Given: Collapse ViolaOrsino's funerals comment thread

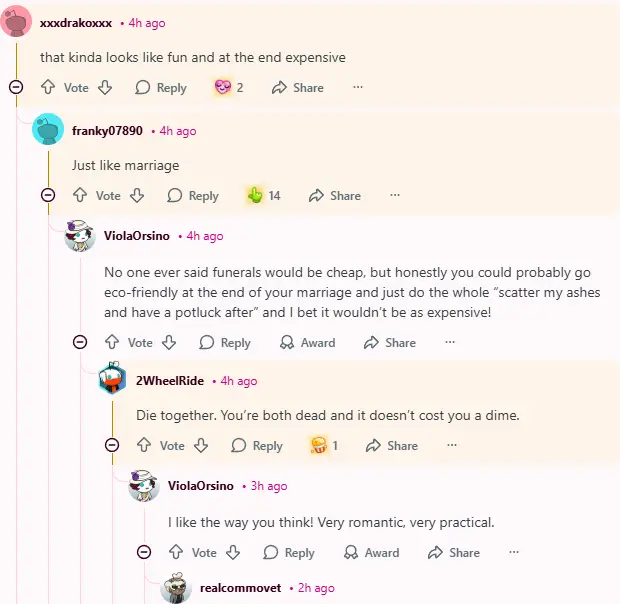Looking at the screenshot, I should pos(80,342).
